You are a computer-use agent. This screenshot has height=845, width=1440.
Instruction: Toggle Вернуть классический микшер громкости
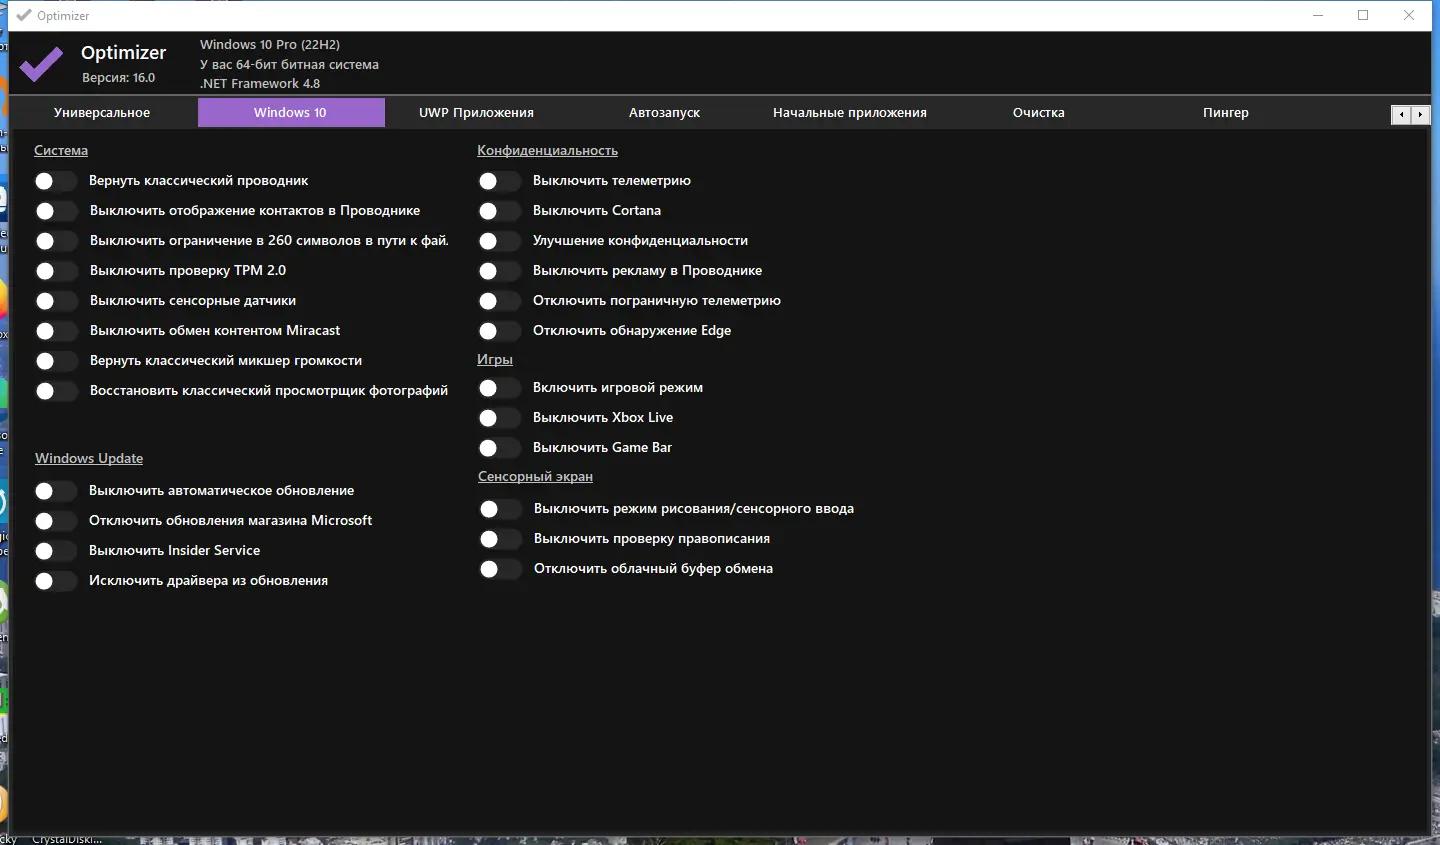click(55, 361)
